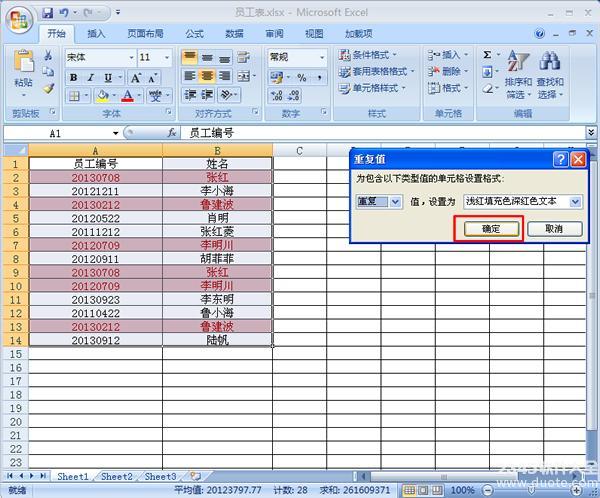
Task: Click the zoom slider in status bar
Action: 532,490
